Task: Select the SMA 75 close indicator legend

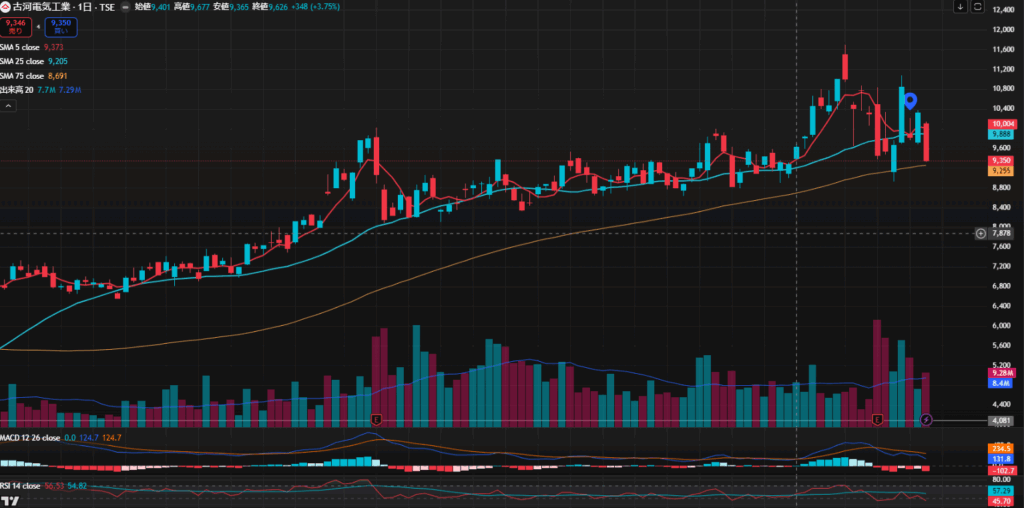Action: (23, 76)
